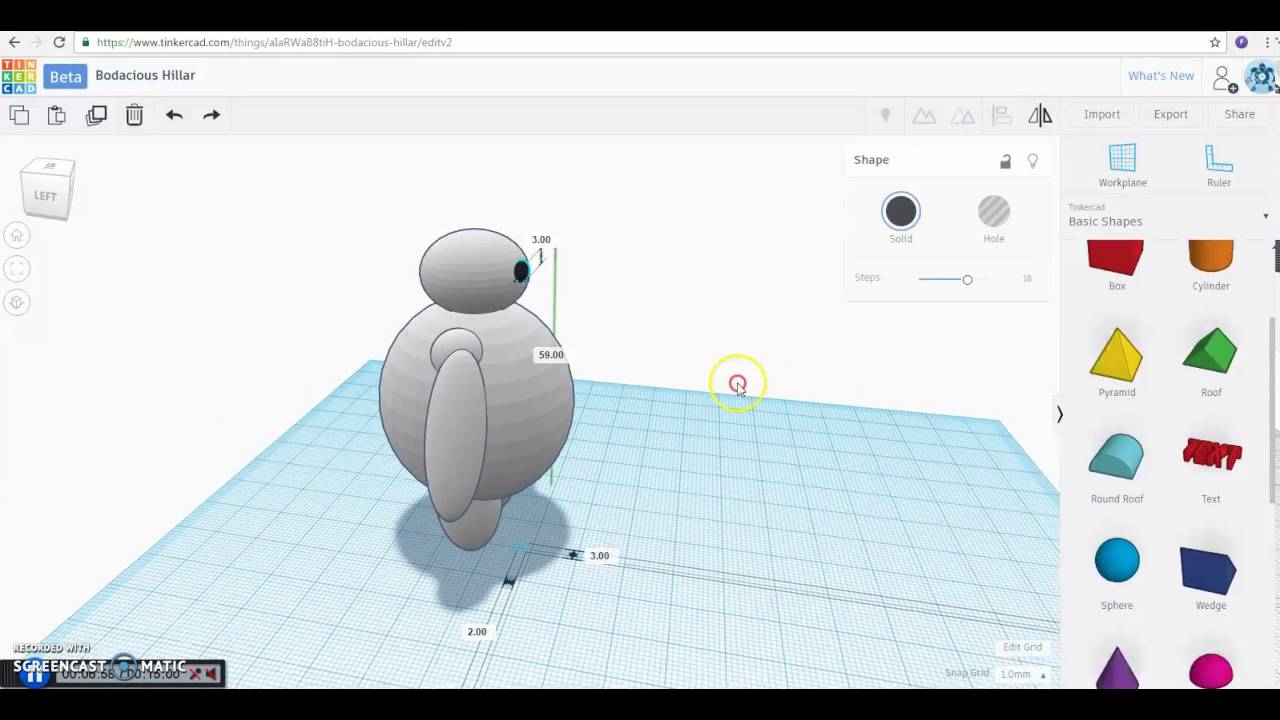Pick the blue Sphere shape

pyautogui.click(x=1117, y=560)
